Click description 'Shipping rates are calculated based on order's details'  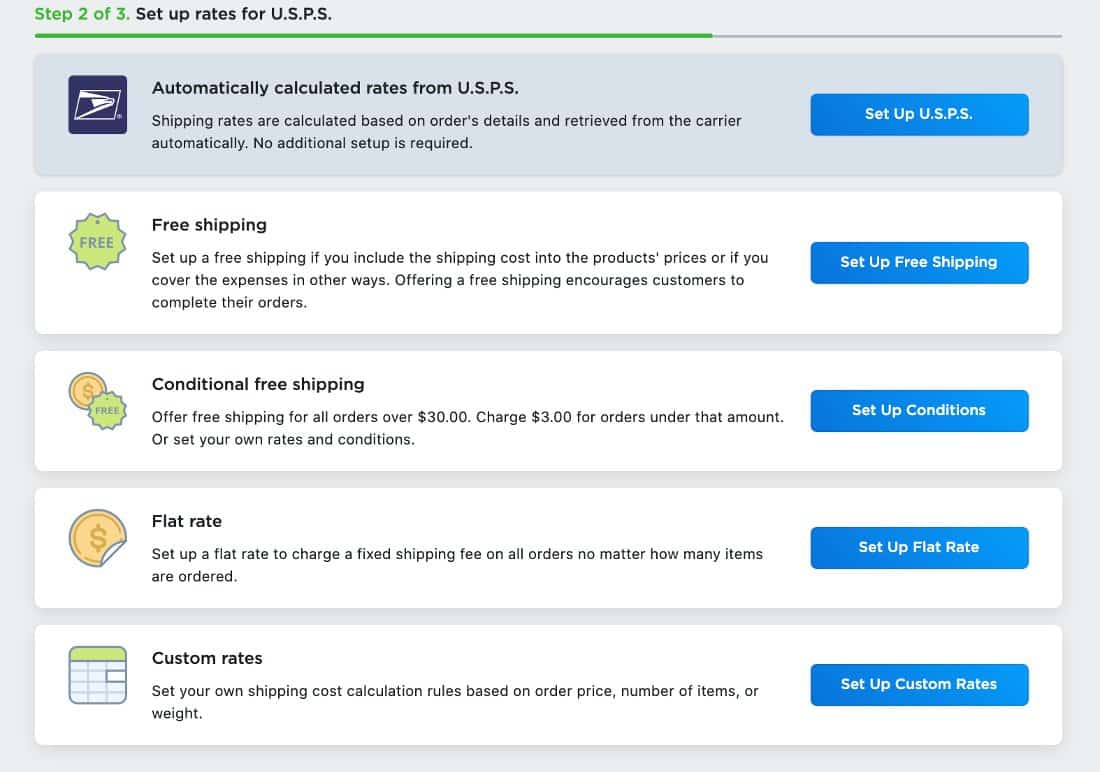(x=446, y=132)
